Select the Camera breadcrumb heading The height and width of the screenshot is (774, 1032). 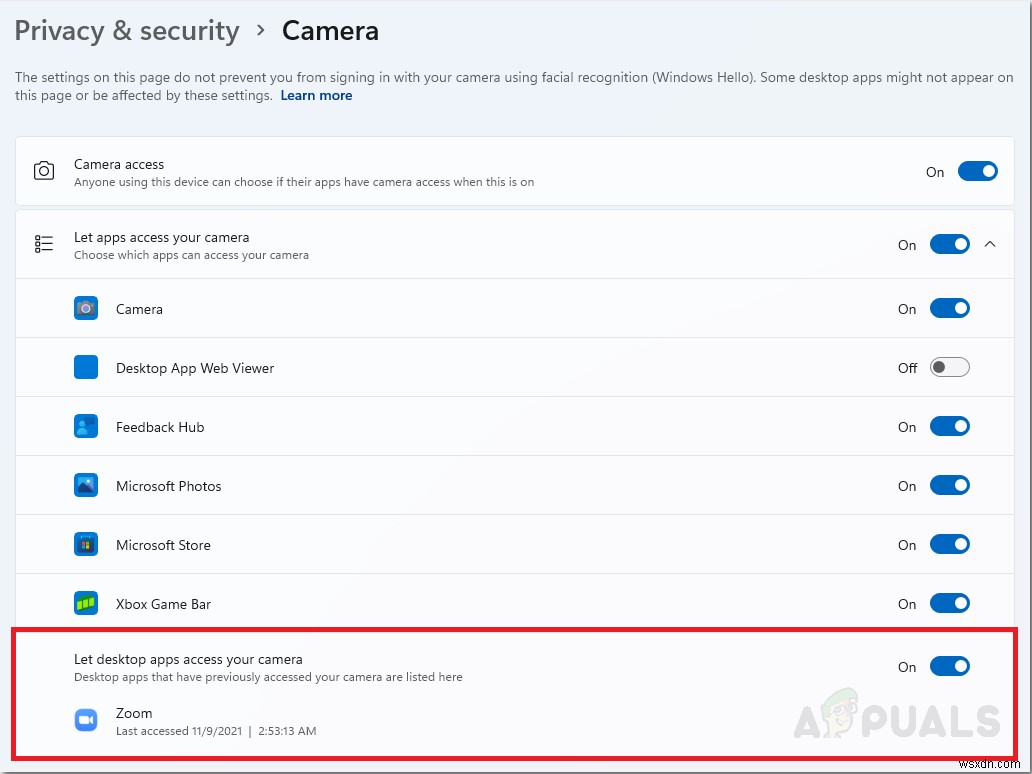[x=330, y=31]
